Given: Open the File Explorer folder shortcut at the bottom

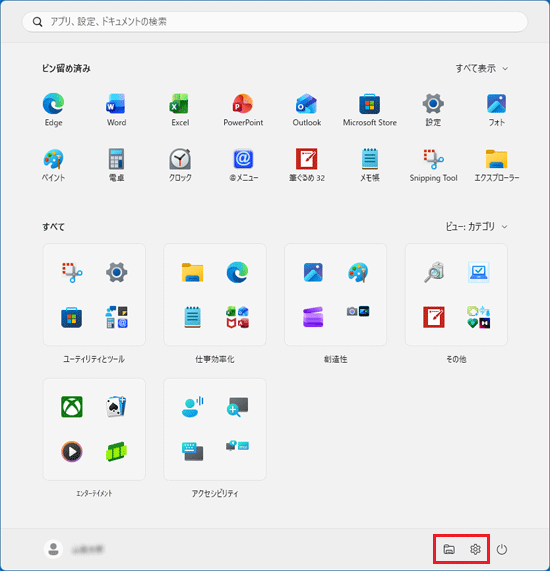Looking at the screenshot, I should (x=449, y=549).
